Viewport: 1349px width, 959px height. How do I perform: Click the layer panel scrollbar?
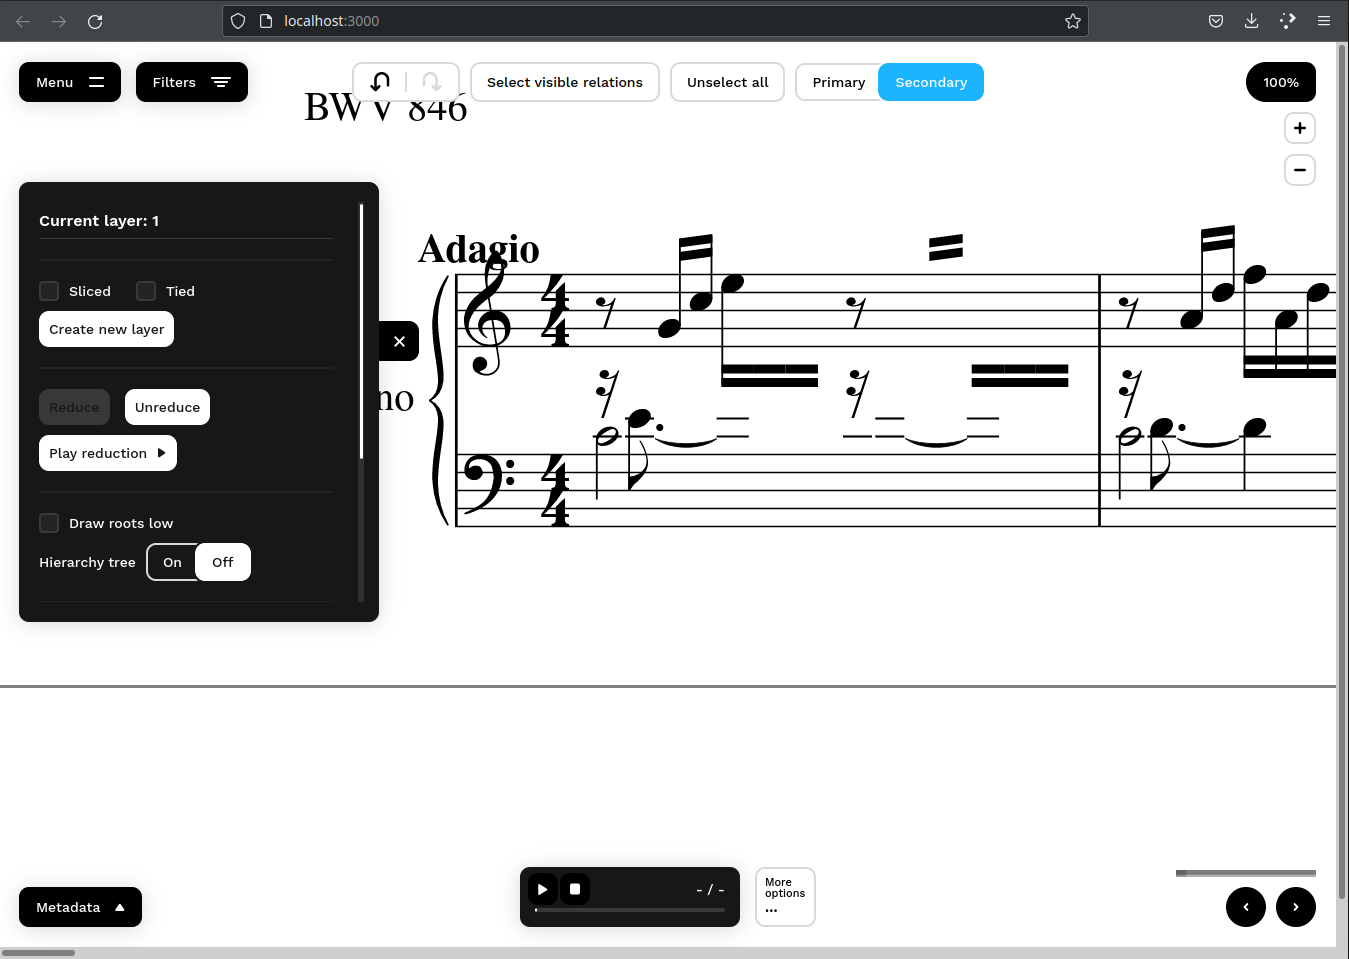[x=361, y=331]
